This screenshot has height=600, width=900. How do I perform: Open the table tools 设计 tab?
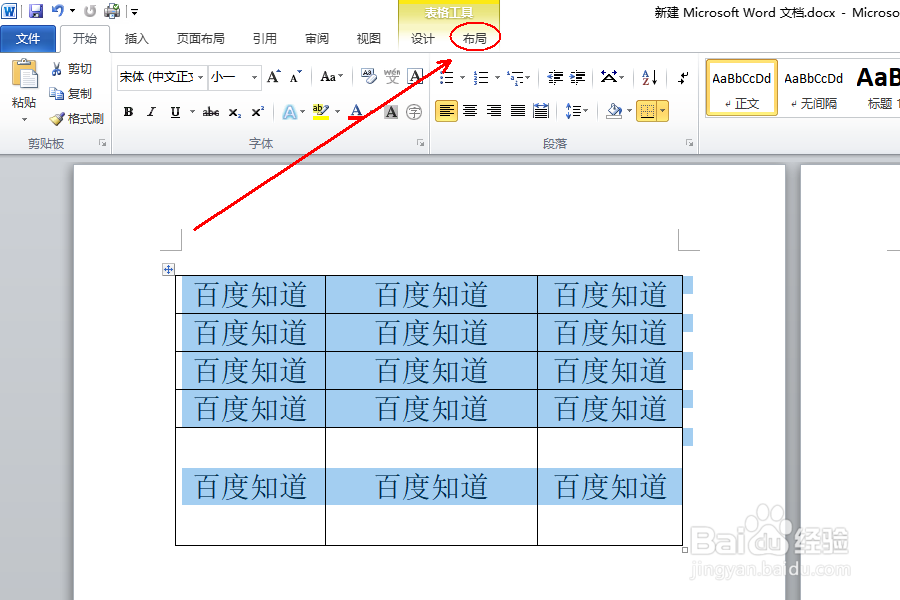tap(422, 38)
